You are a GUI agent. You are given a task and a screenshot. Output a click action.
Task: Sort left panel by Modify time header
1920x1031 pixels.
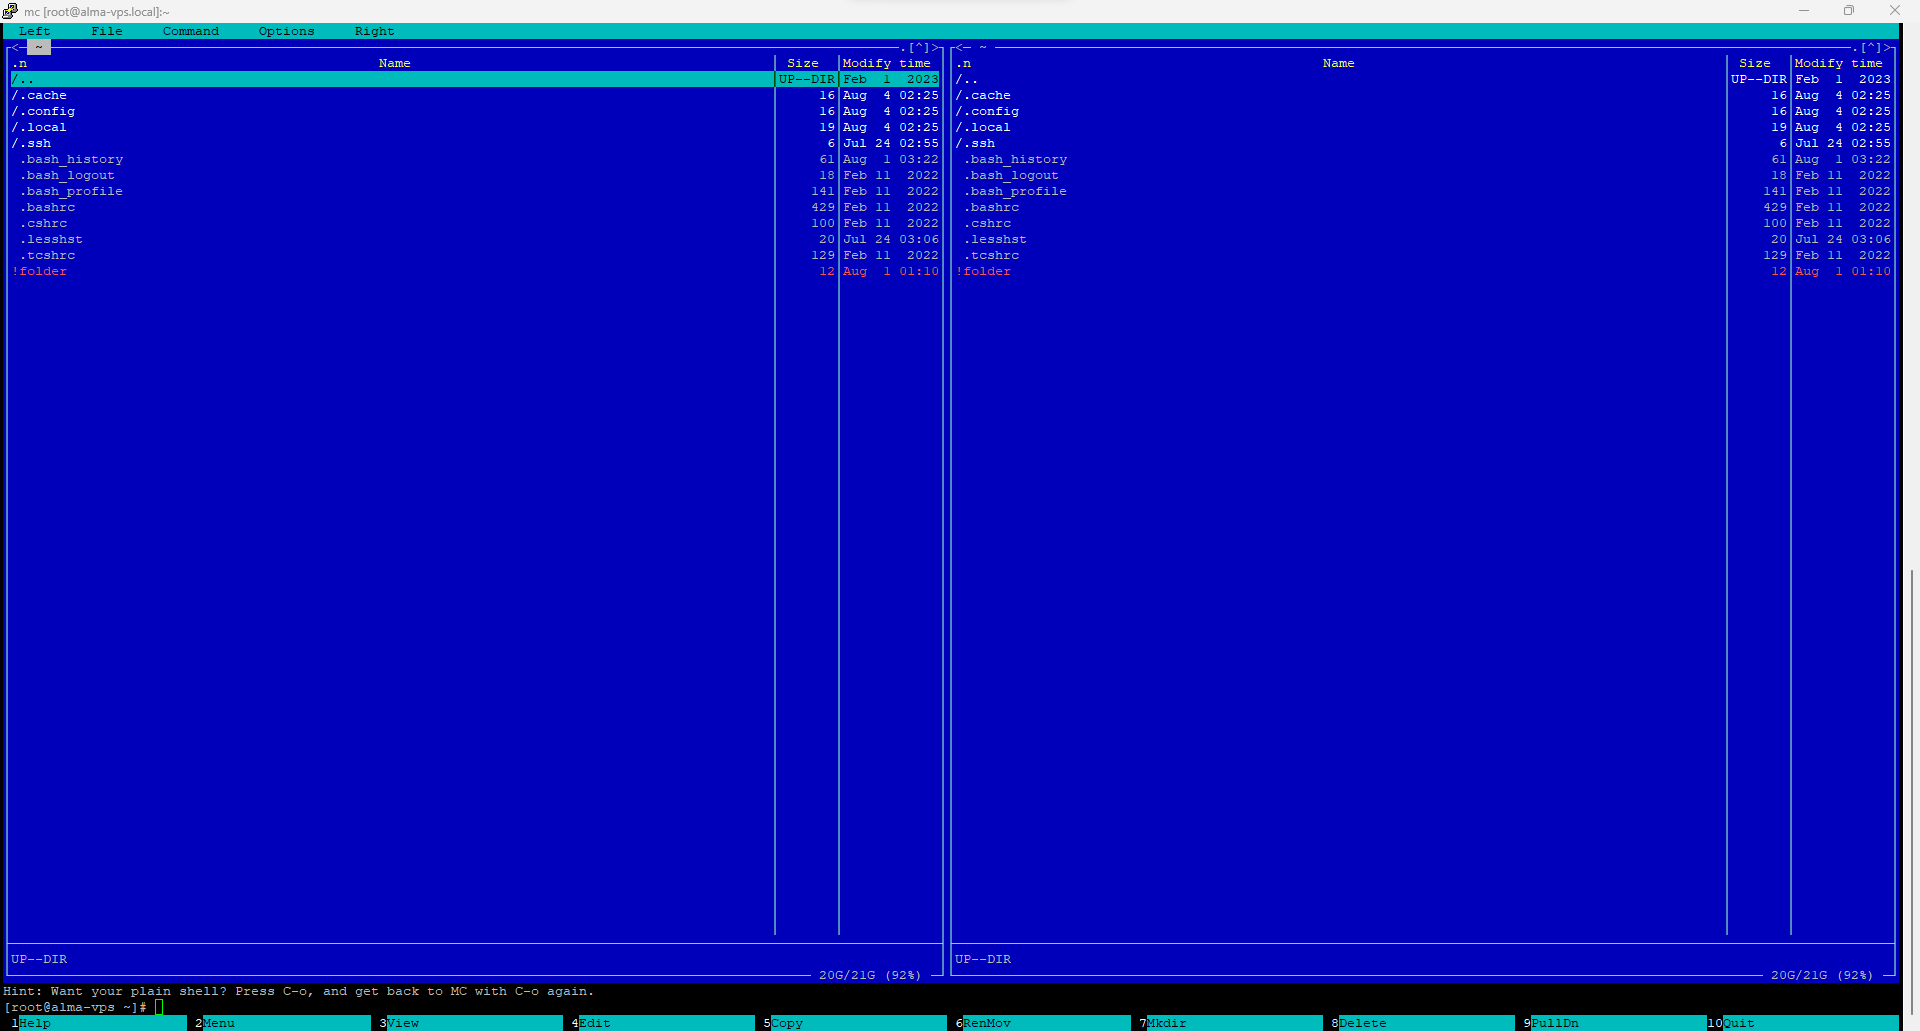pyautogui.click(x=886, y=63)
